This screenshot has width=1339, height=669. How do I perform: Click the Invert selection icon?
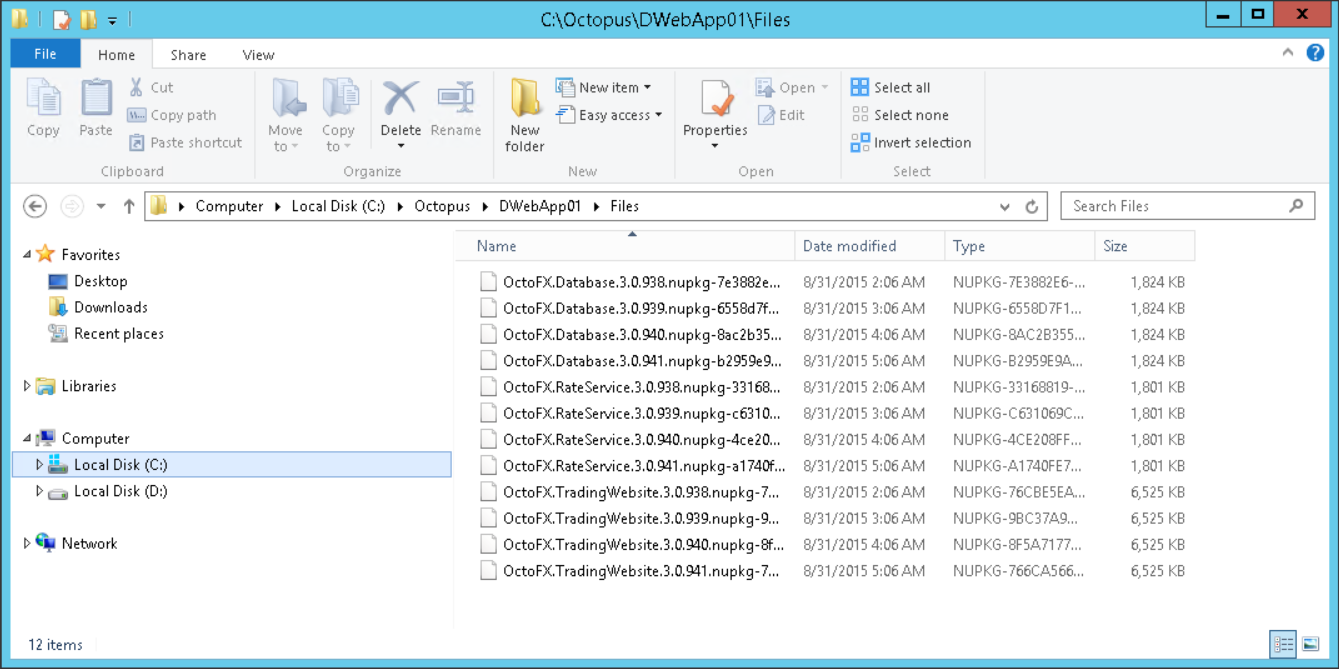pyautogui.click(x=860, y=143)
